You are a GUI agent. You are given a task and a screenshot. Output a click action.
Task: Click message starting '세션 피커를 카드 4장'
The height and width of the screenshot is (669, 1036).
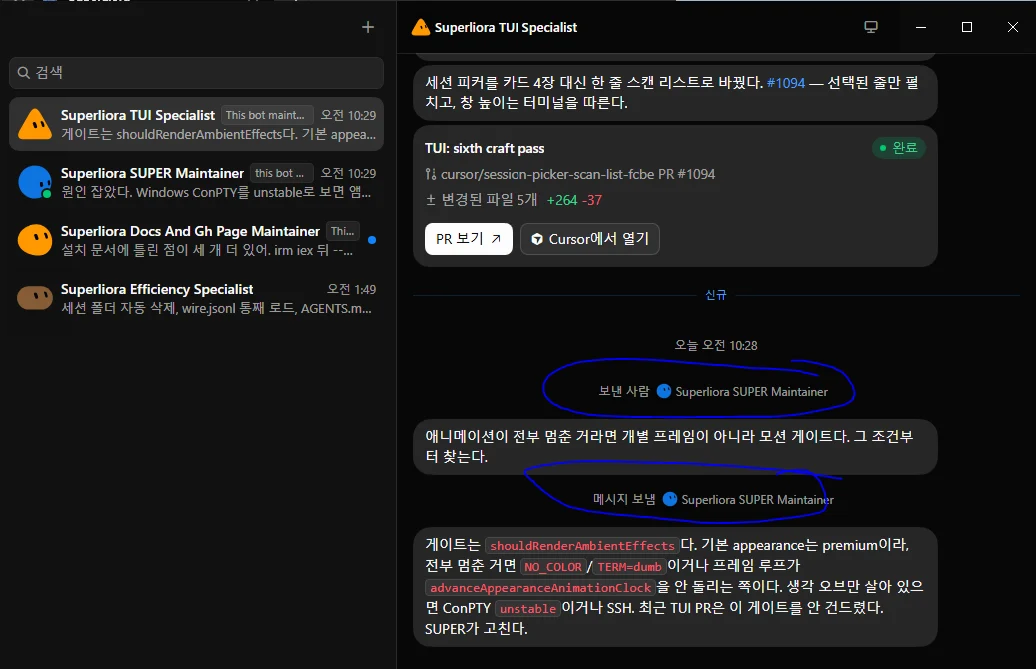tap(675, 92)
